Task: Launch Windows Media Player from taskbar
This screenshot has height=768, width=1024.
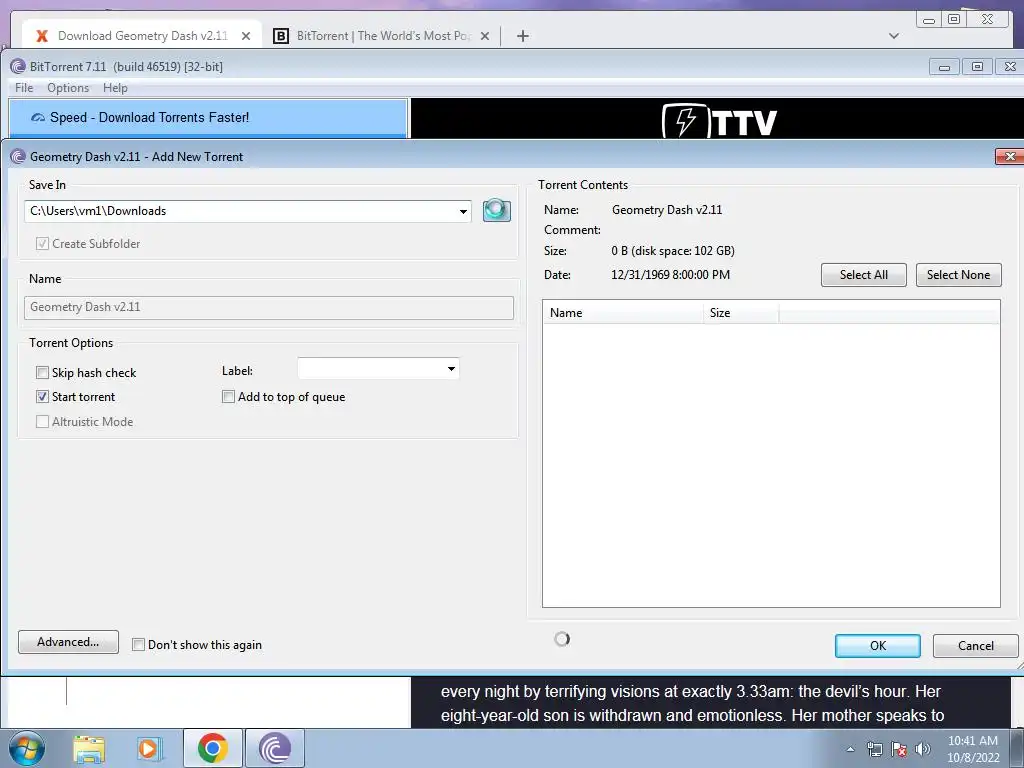Action: [148, 748]
